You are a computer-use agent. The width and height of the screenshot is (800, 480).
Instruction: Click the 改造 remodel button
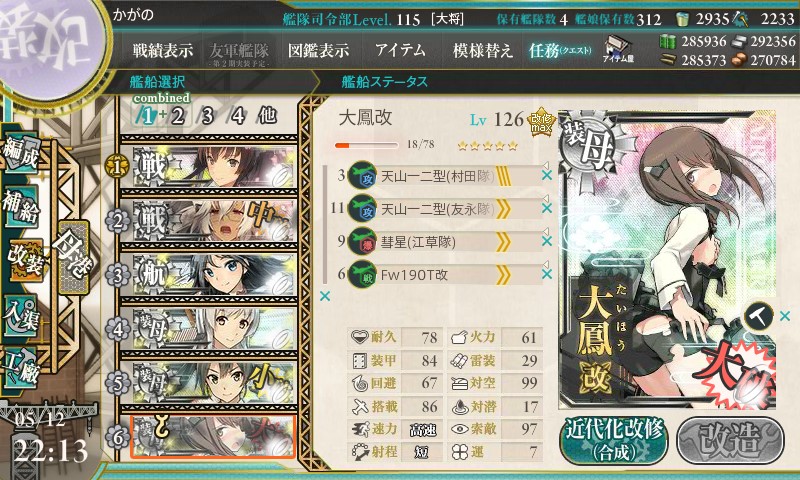pyautogui.click(x=730, y=441)
